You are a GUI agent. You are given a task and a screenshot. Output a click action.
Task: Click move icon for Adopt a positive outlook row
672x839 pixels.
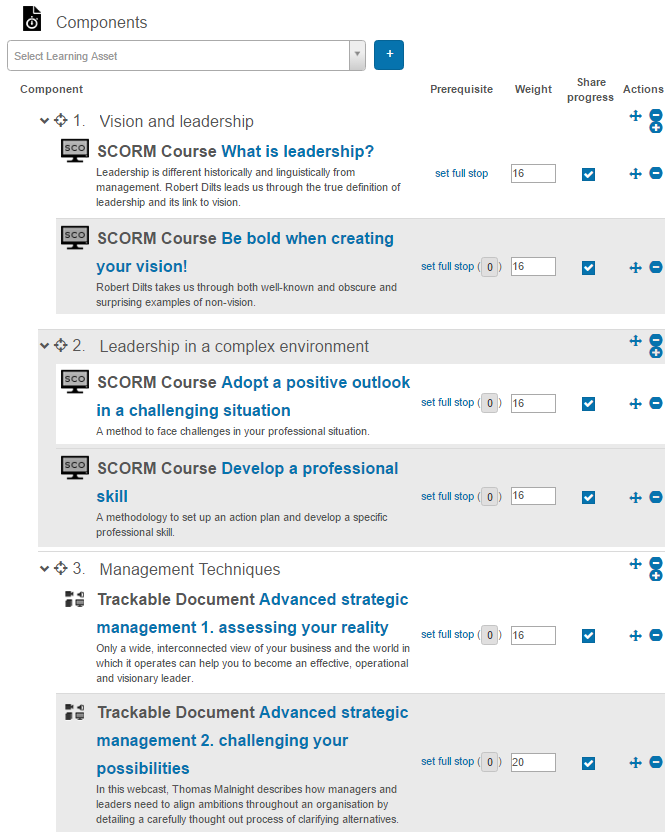[x=635, y=403]
